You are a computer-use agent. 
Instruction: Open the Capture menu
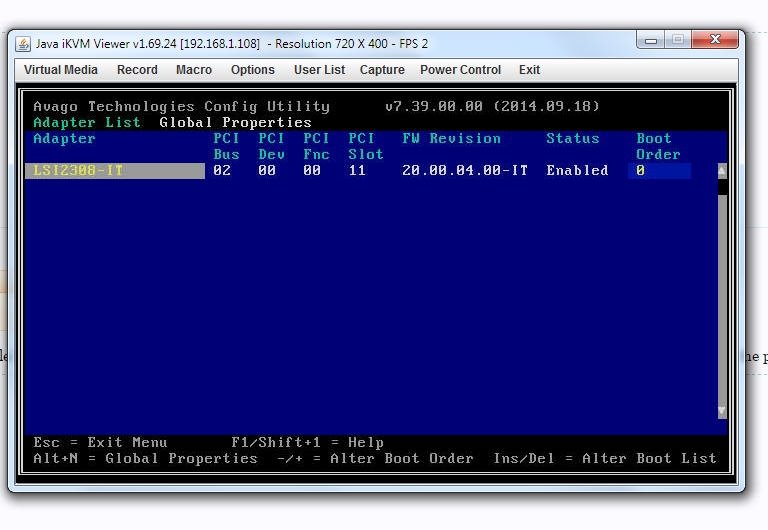coord(382,70)
